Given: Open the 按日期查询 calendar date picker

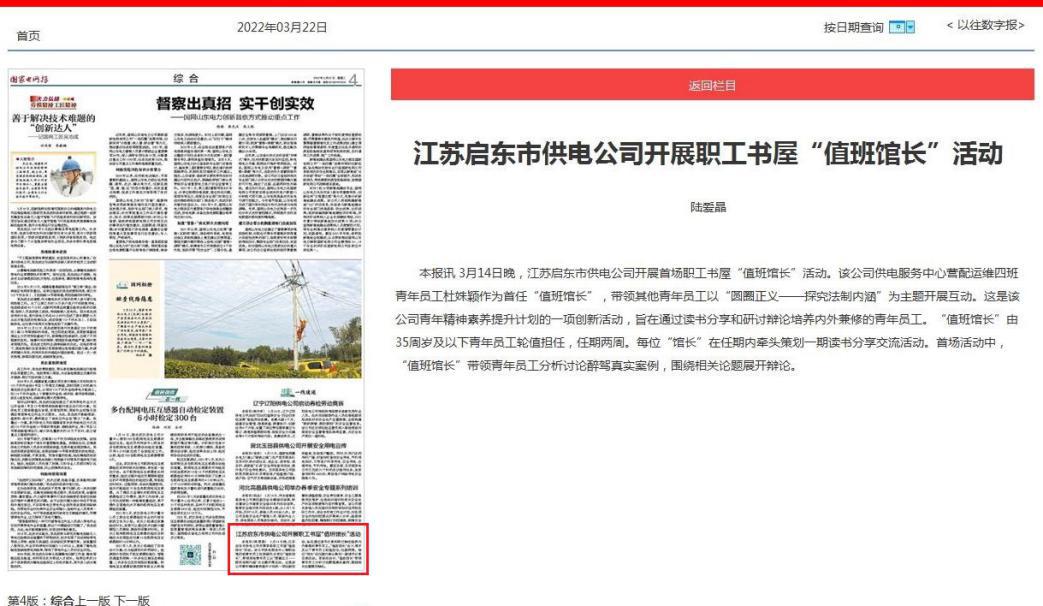Looking at the screenshot, I should [897, 27].
